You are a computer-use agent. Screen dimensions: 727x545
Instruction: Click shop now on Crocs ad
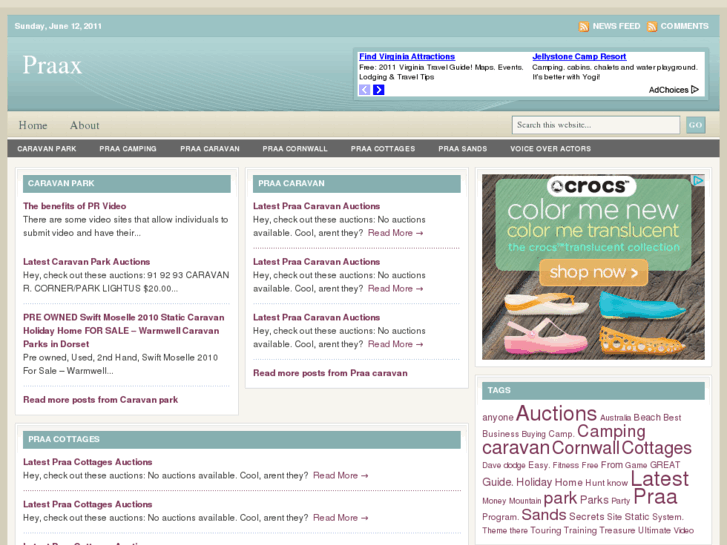click(x=593, y=272)
